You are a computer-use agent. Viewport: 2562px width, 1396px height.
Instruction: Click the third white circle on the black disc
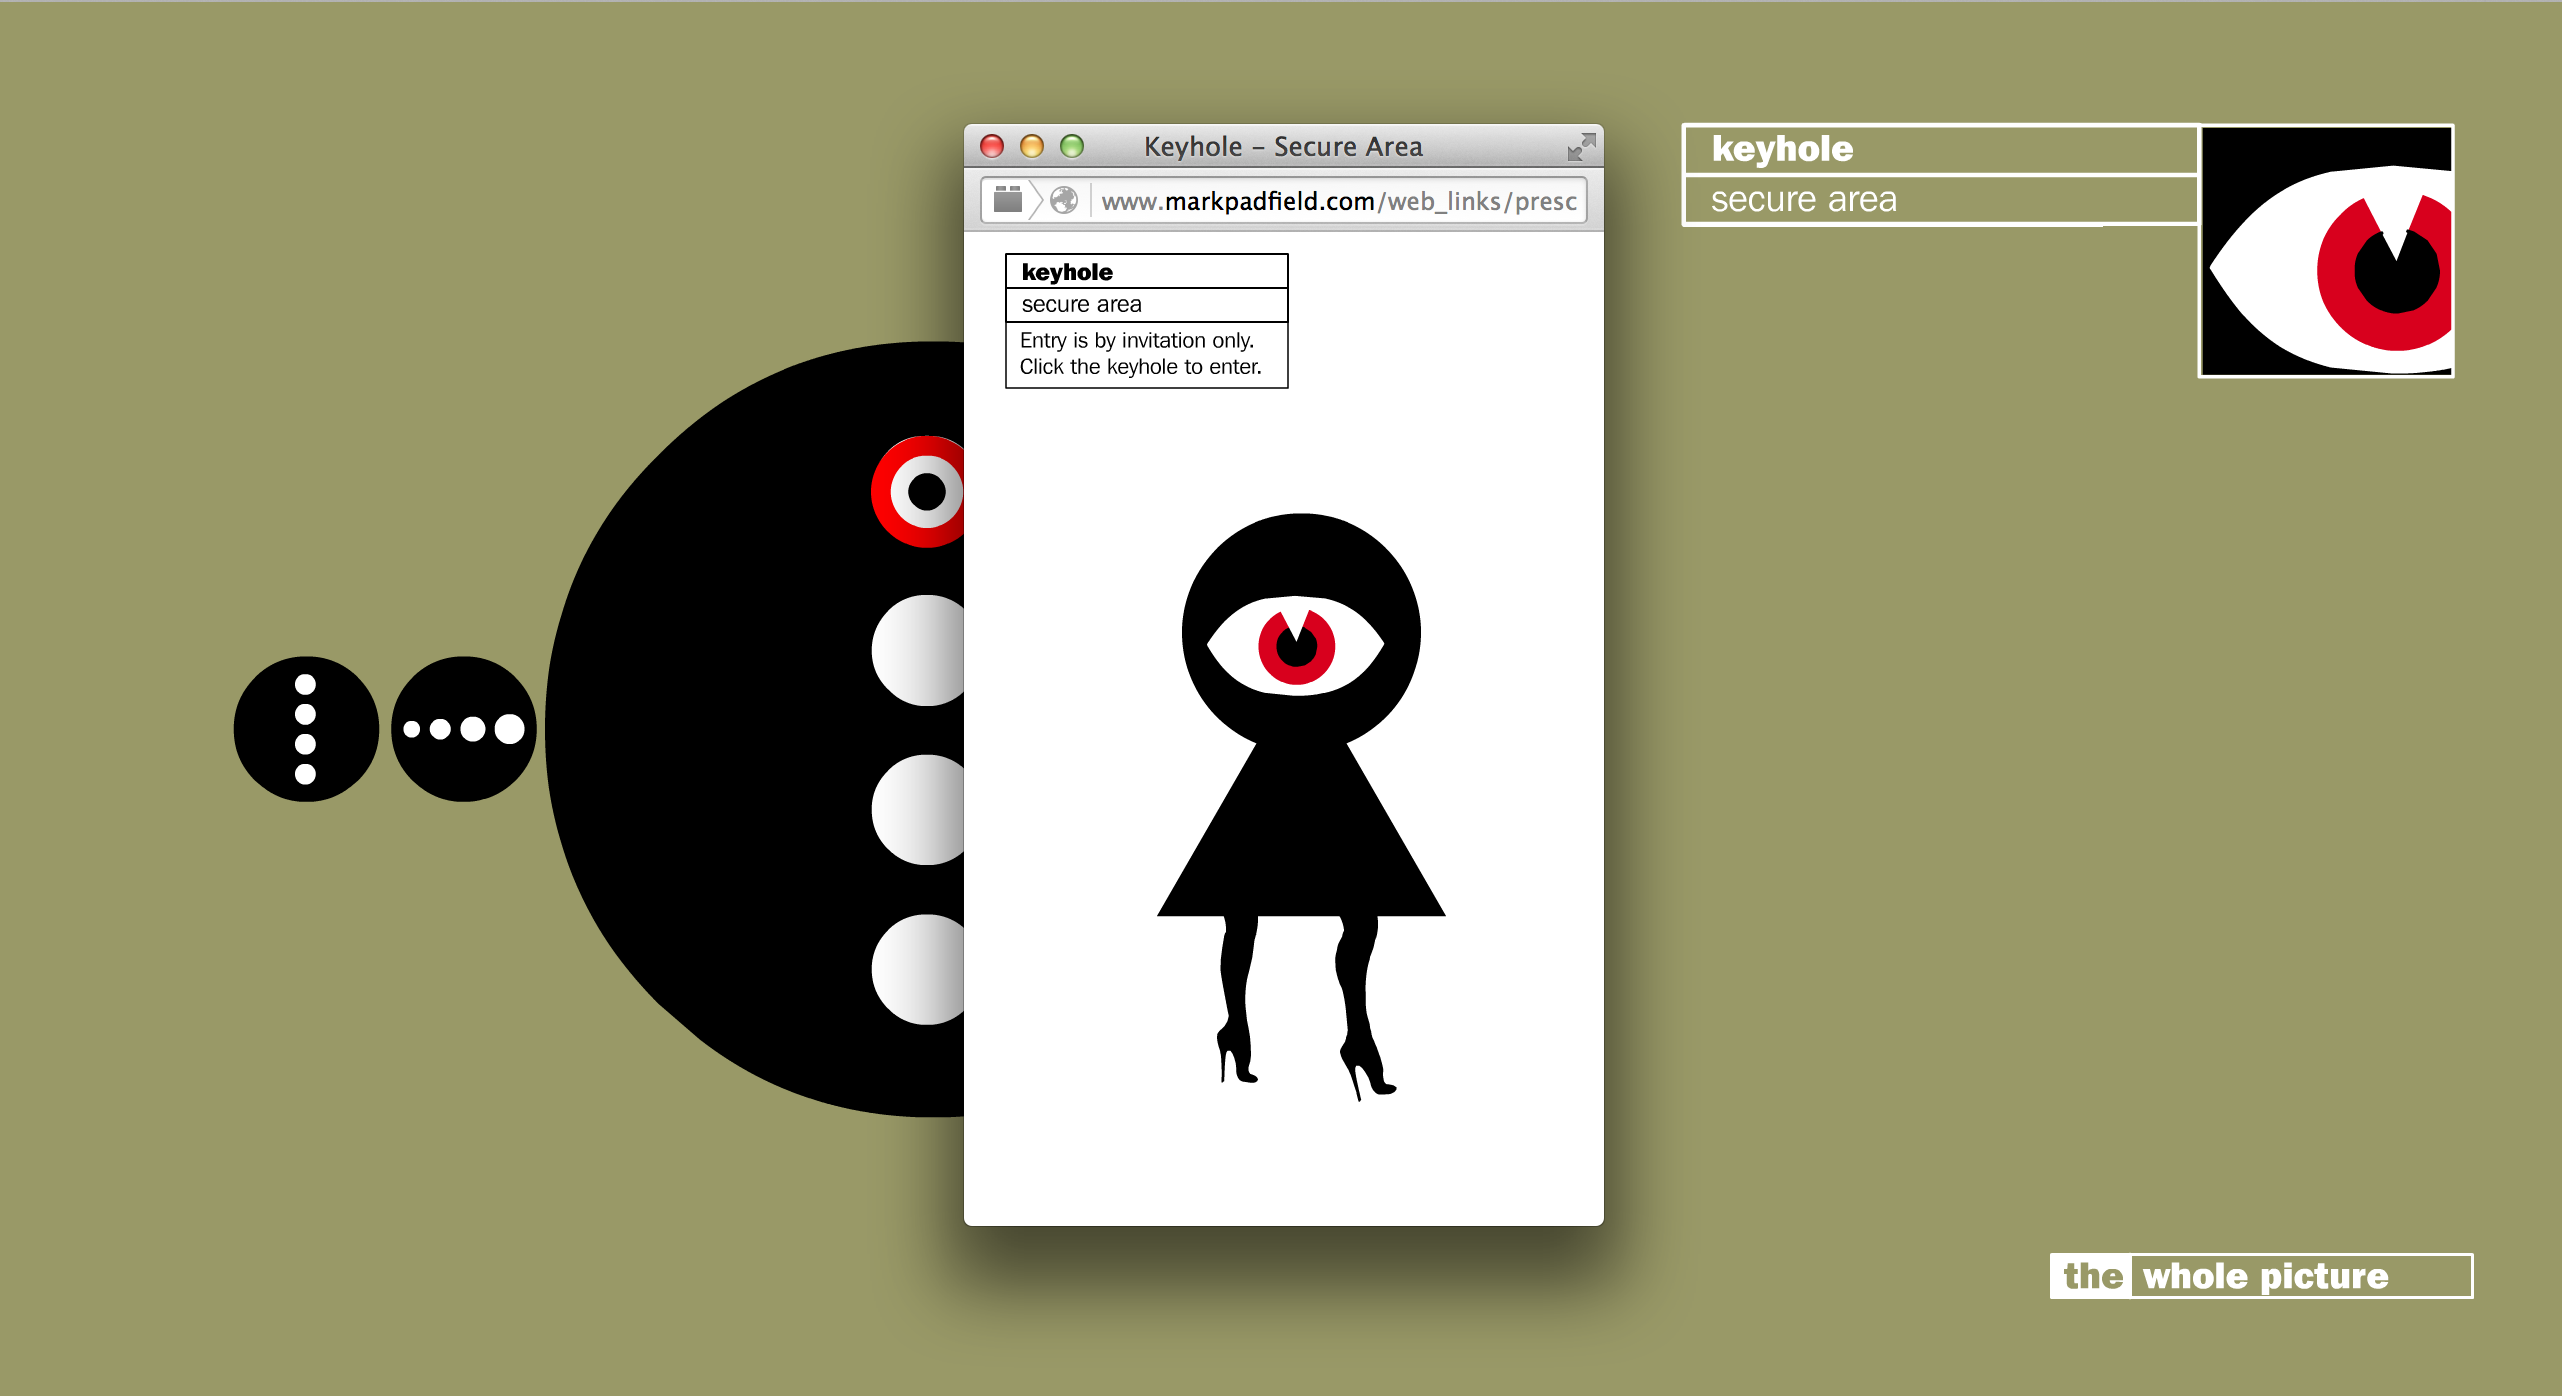(x=920, y=810)
